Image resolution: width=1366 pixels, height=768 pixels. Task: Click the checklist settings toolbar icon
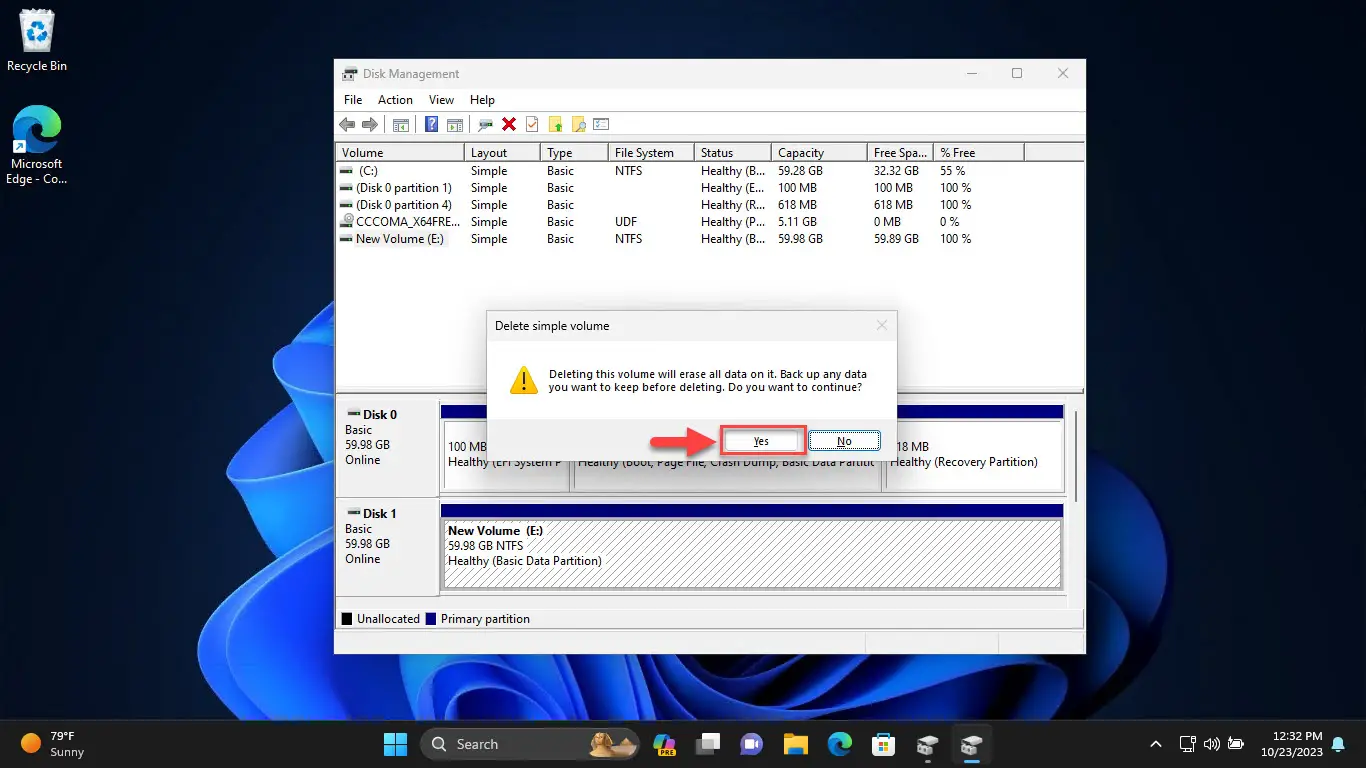click(x=601, y=125)
